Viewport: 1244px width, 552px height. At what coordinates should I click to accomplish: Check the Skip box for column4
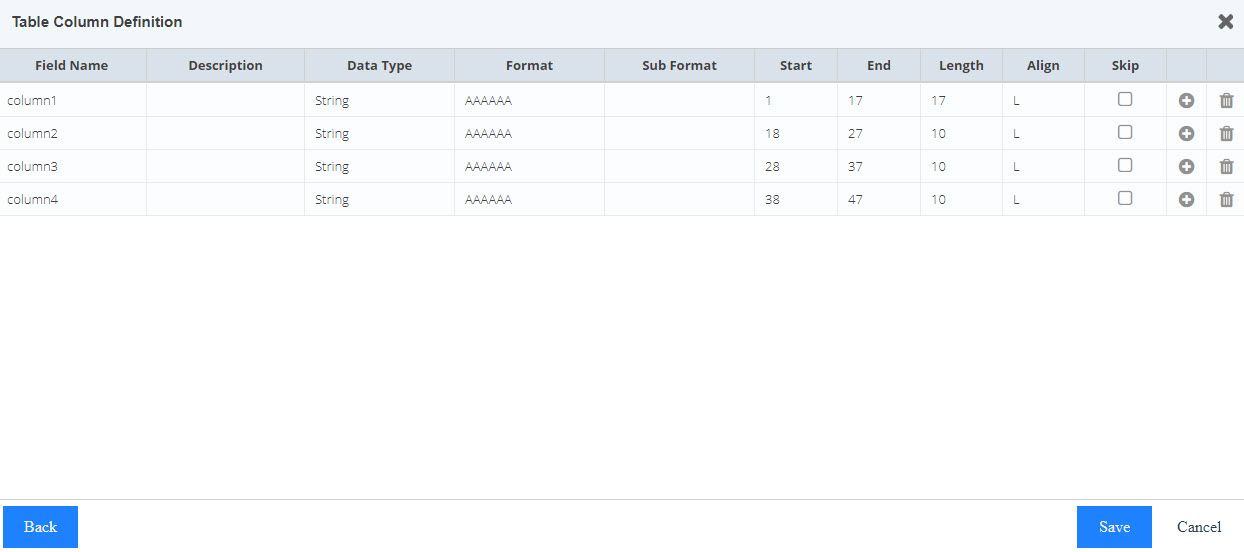coord(1125,198)
